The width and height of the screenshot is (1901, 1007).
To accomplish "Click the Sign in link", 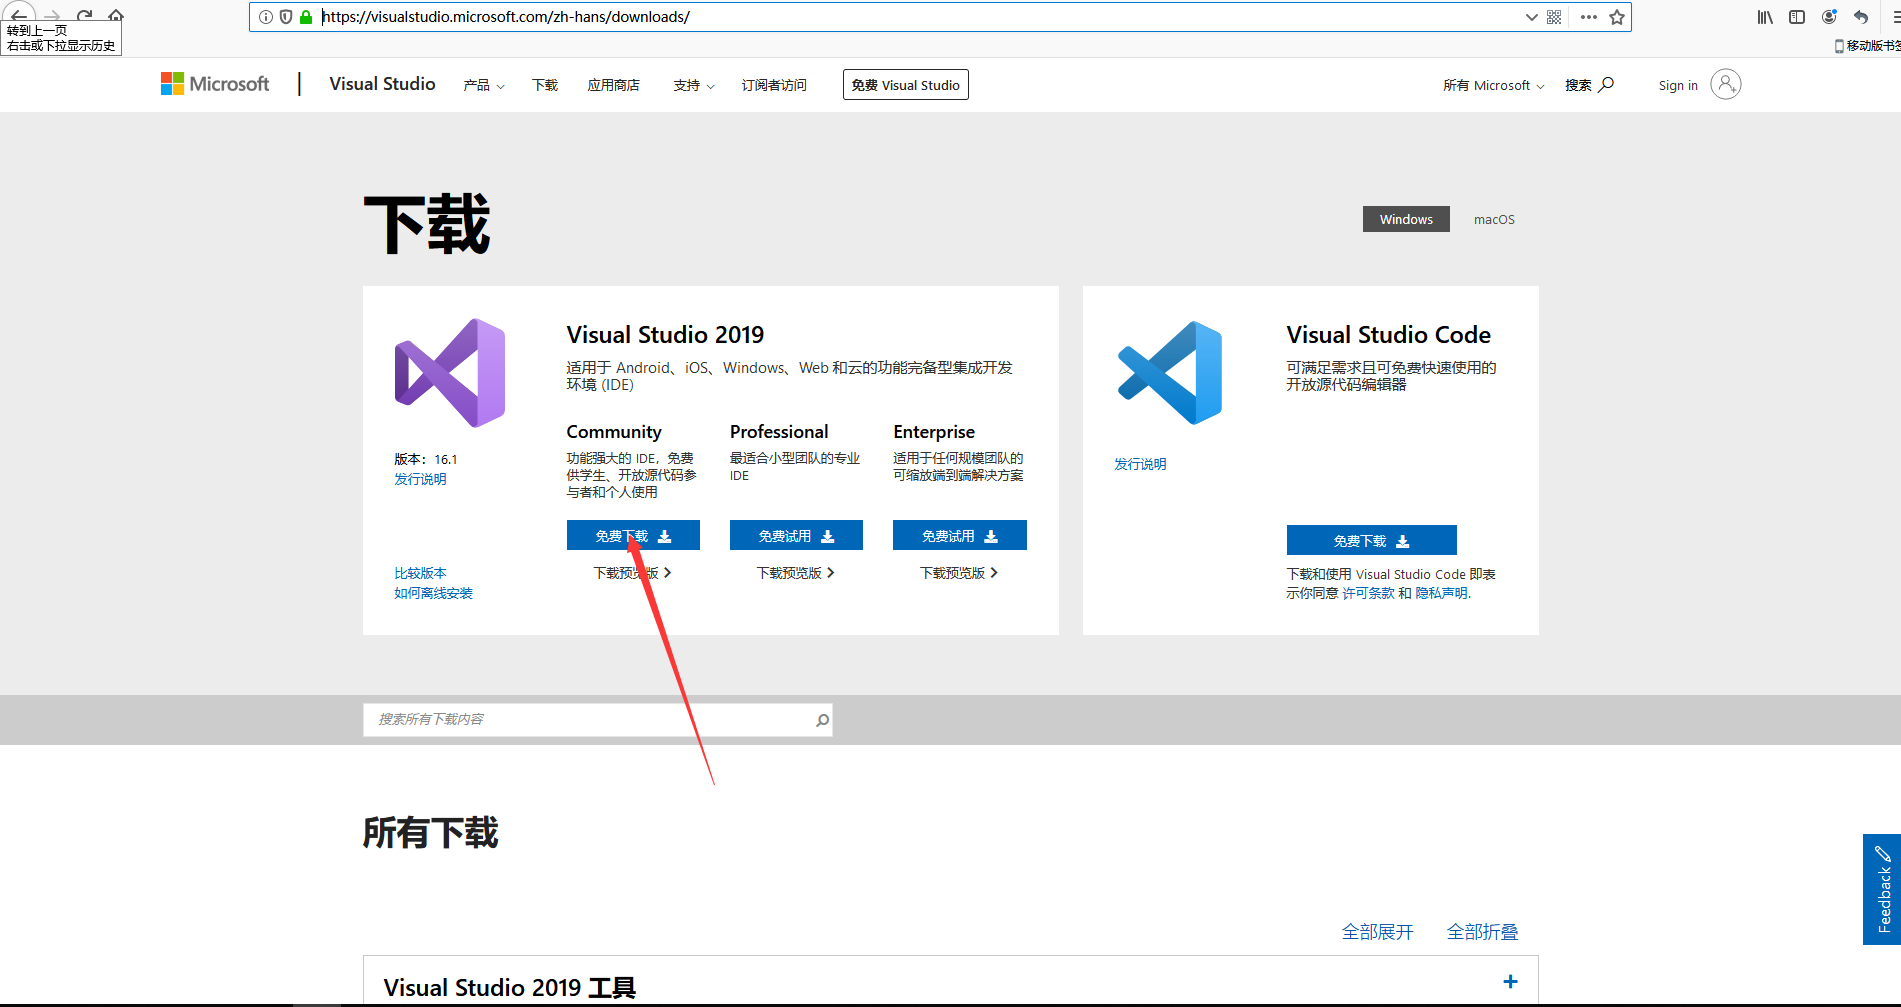I will pos(1678,85).
